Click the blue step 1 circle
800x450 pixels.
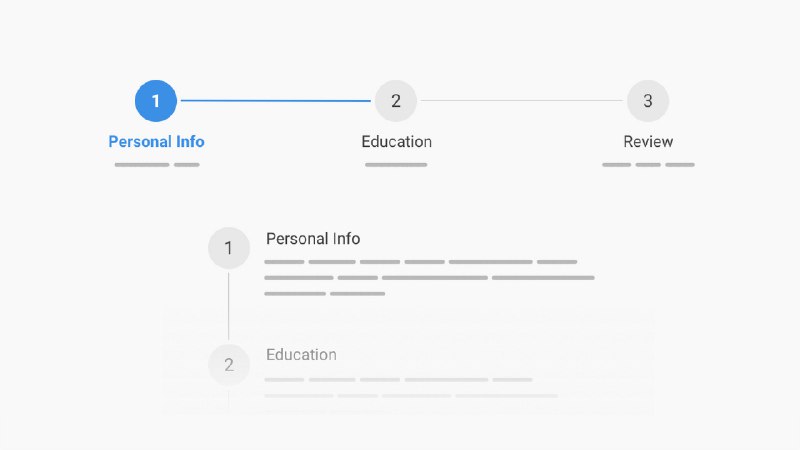(x=156, y=101)
